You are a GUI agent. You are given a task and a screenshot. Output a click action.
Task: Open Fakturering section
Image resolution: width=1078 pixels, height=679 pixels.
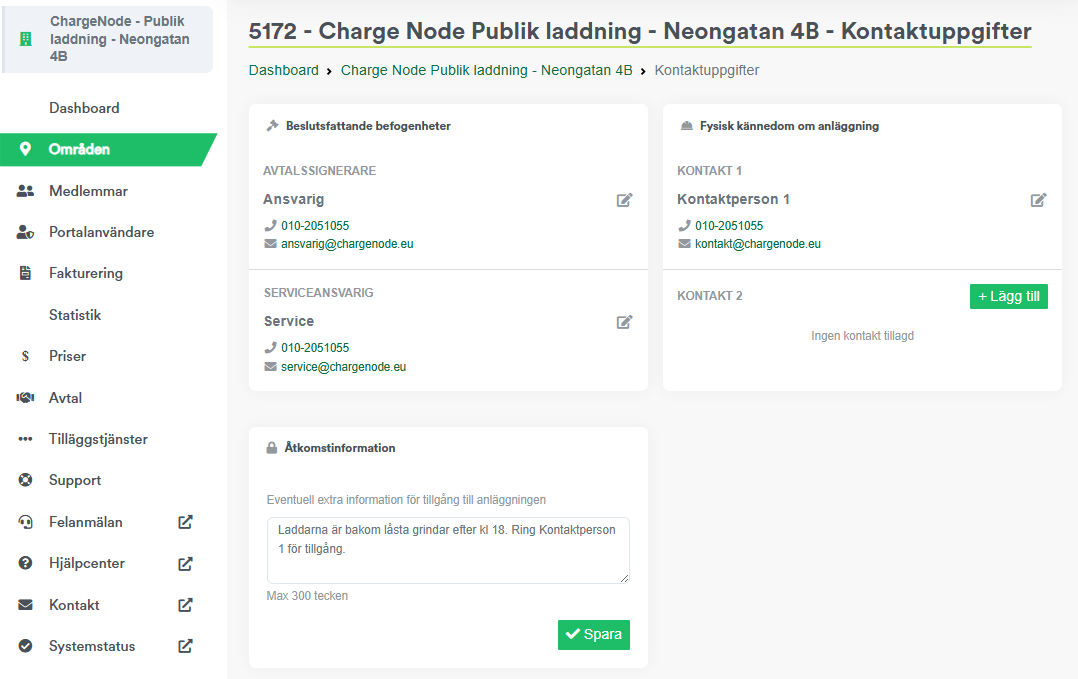click(x=86, y=273)
